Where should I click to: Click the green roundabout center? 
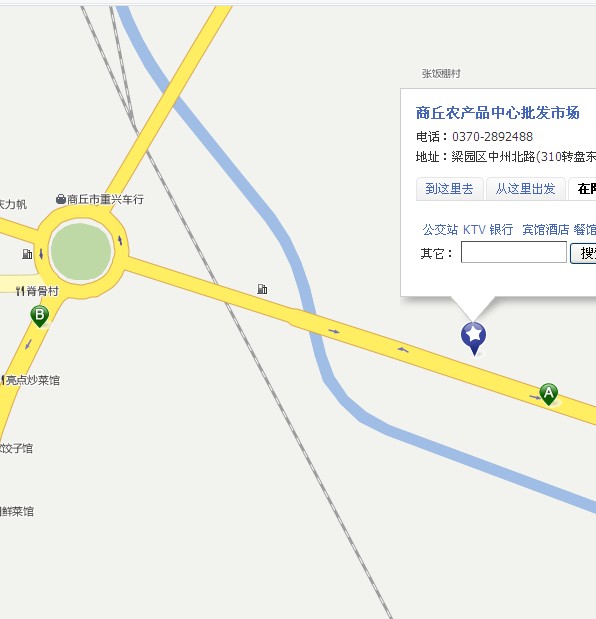click(x=81, y=251)
